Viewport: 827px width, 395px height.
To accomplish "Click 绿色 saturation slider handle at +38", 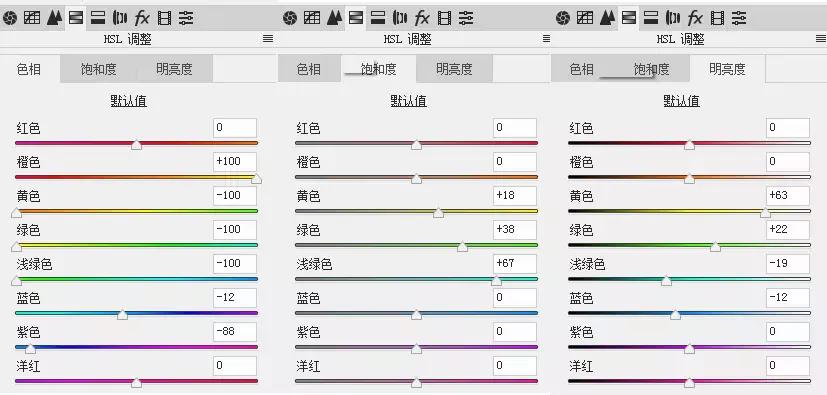I will 463,247.
